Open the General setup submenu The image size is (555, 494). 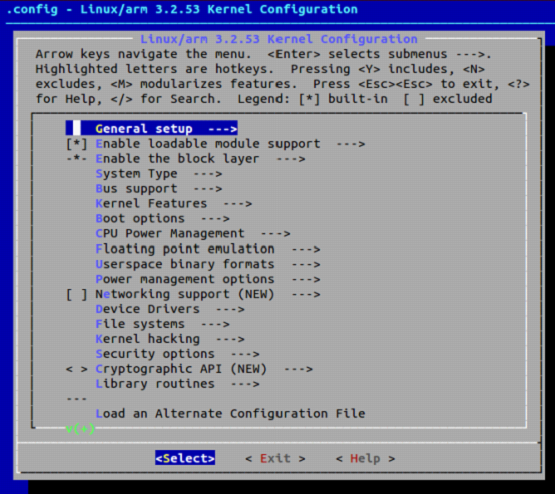pos(151,128)
